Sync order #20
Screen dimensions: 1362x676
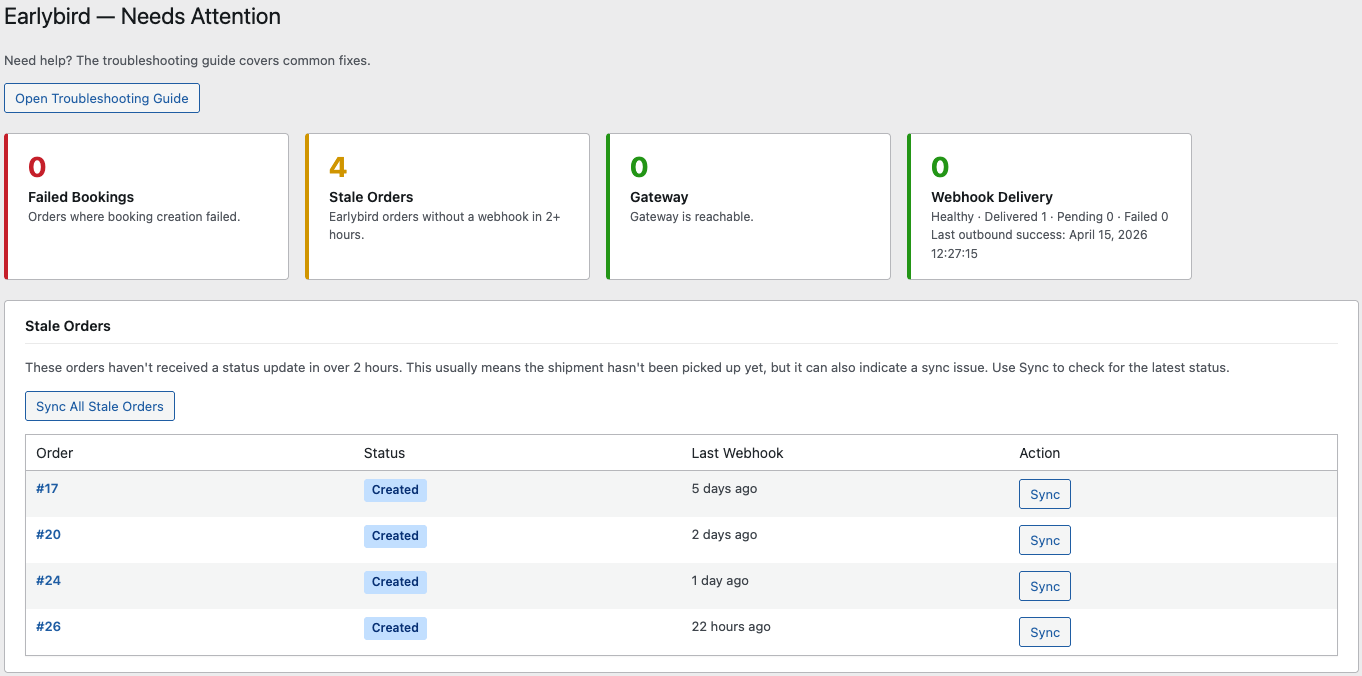pos(1045,540)
